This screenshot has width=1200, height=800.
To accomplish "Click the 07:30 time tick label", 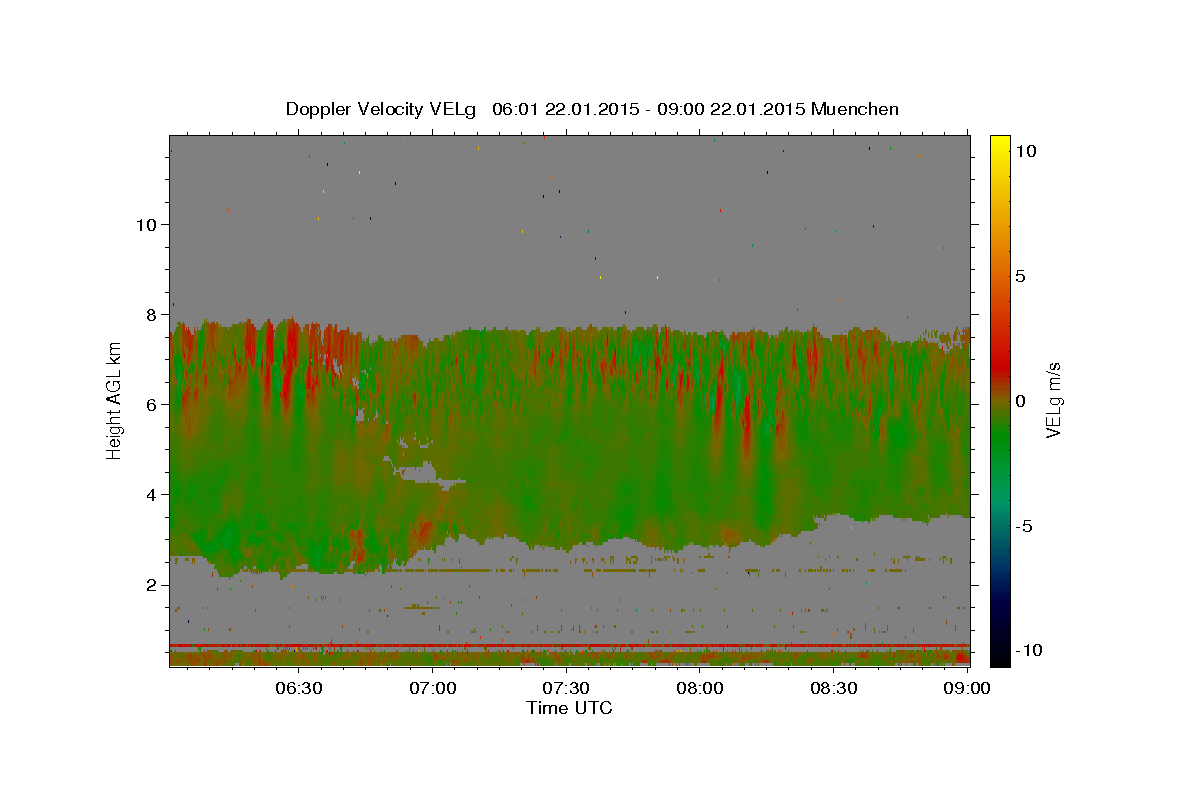I will [x=566, y=689].
